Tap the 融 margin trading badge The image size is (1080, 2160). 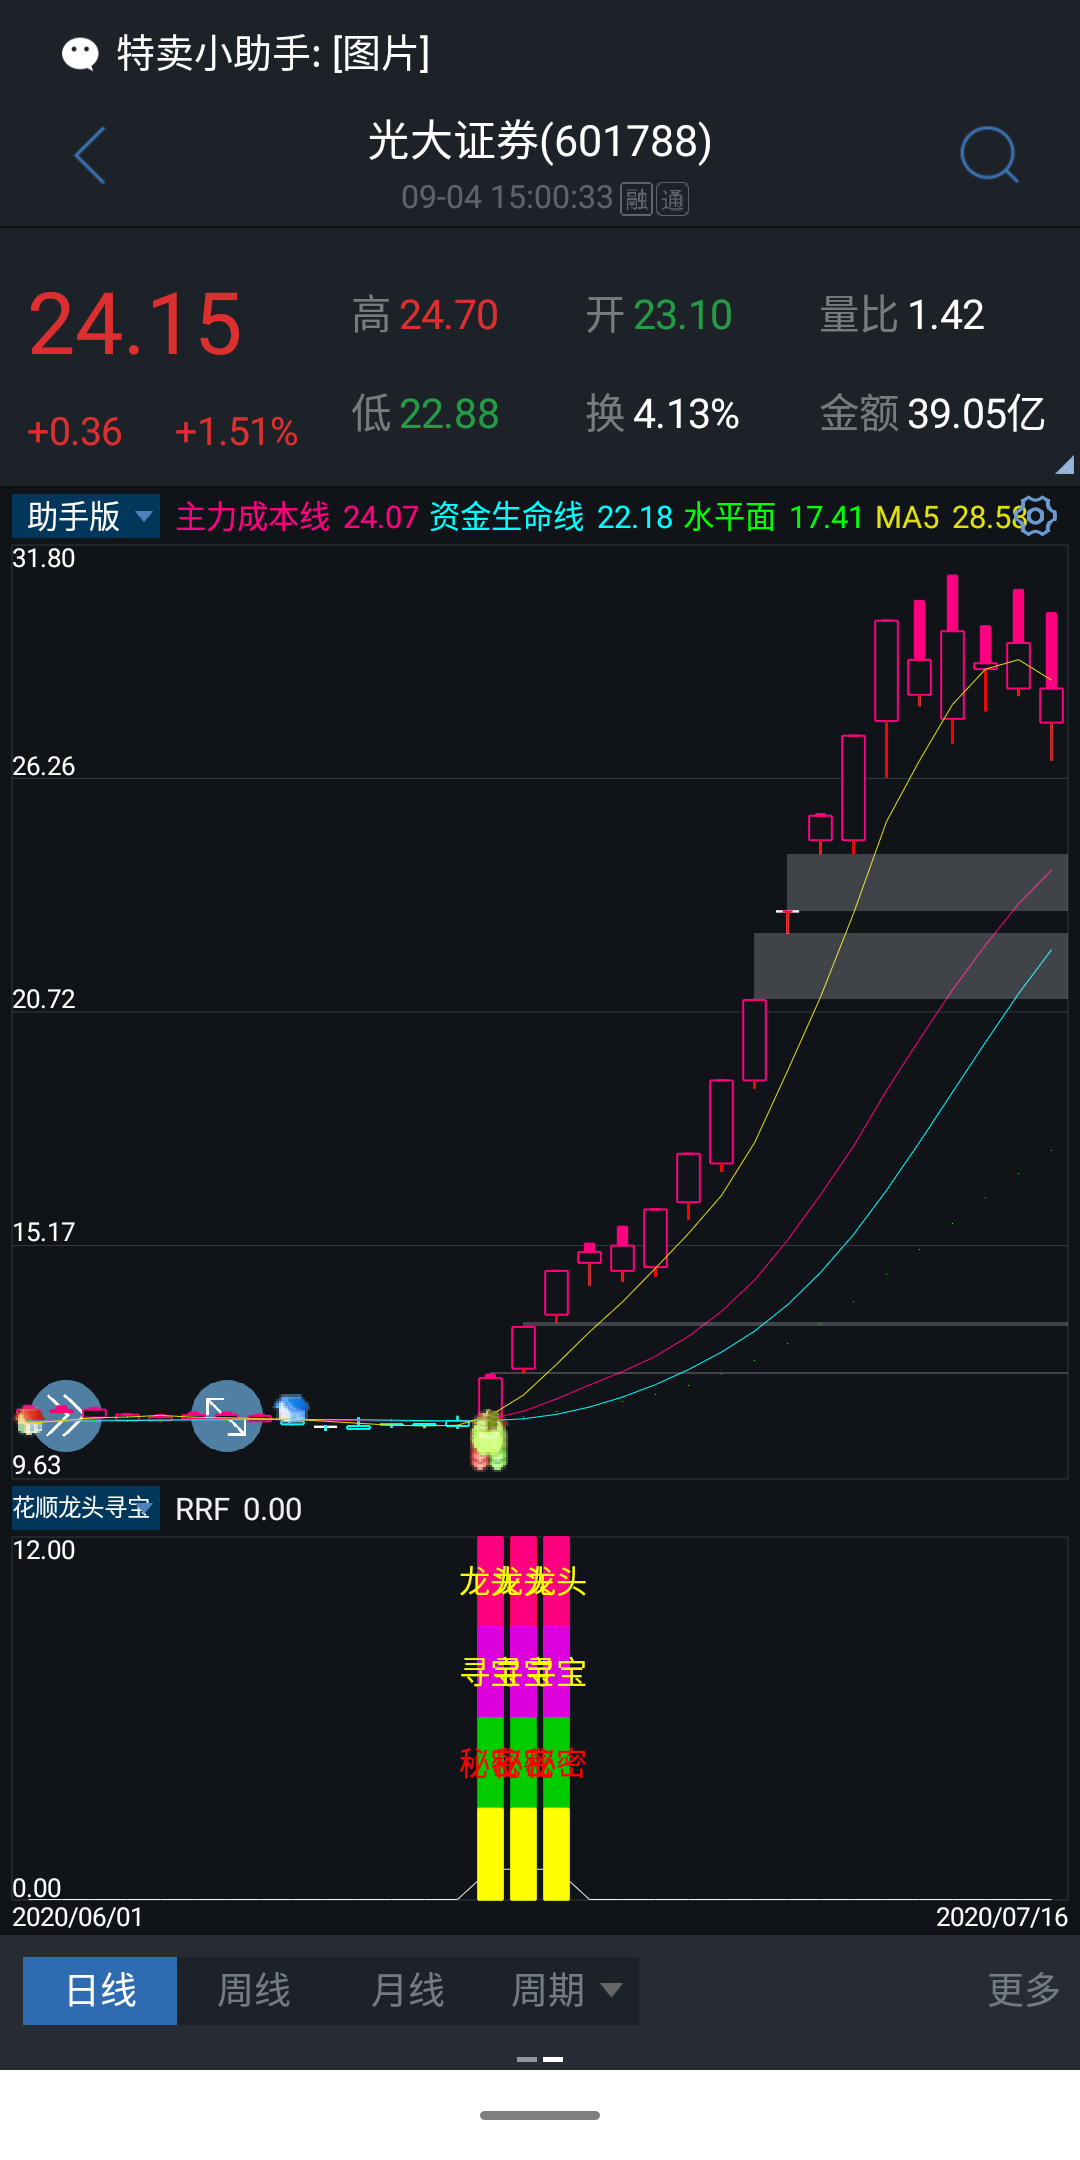coord(636,199)
